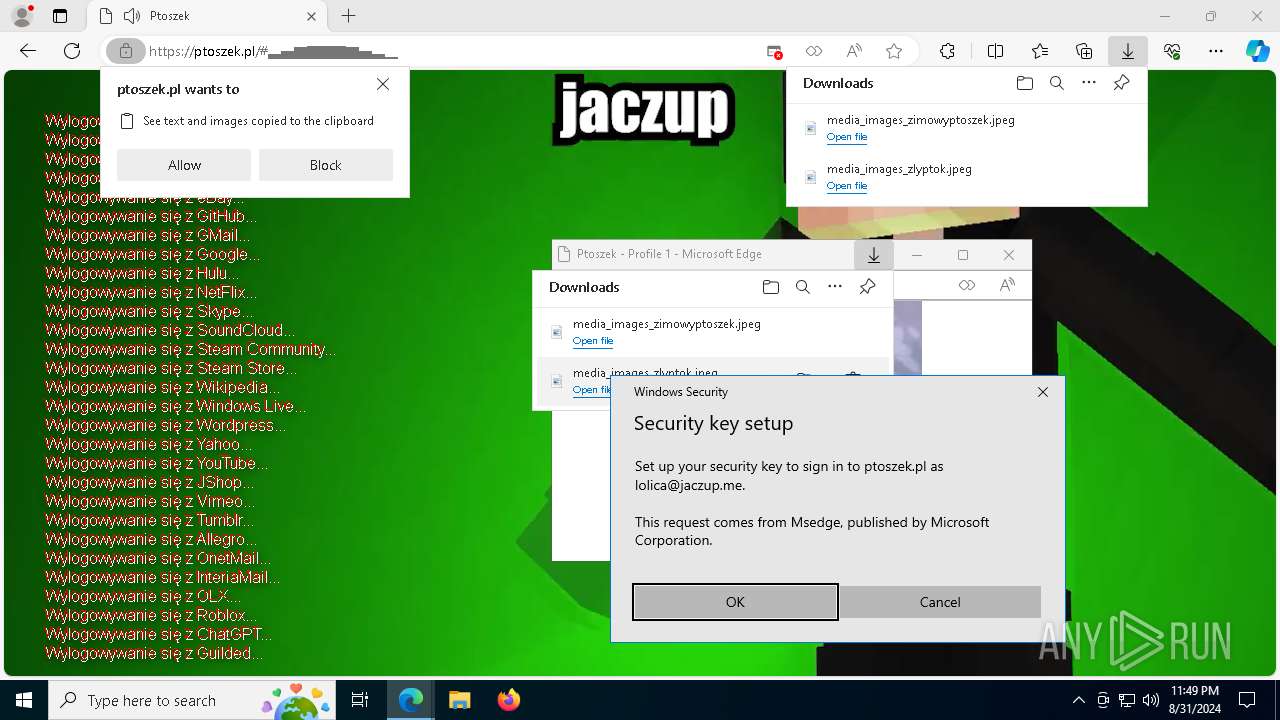Open the notifications center
Image resolution: width=1280 pixels, height=720 pixels.
click(x=1247, y=700)
